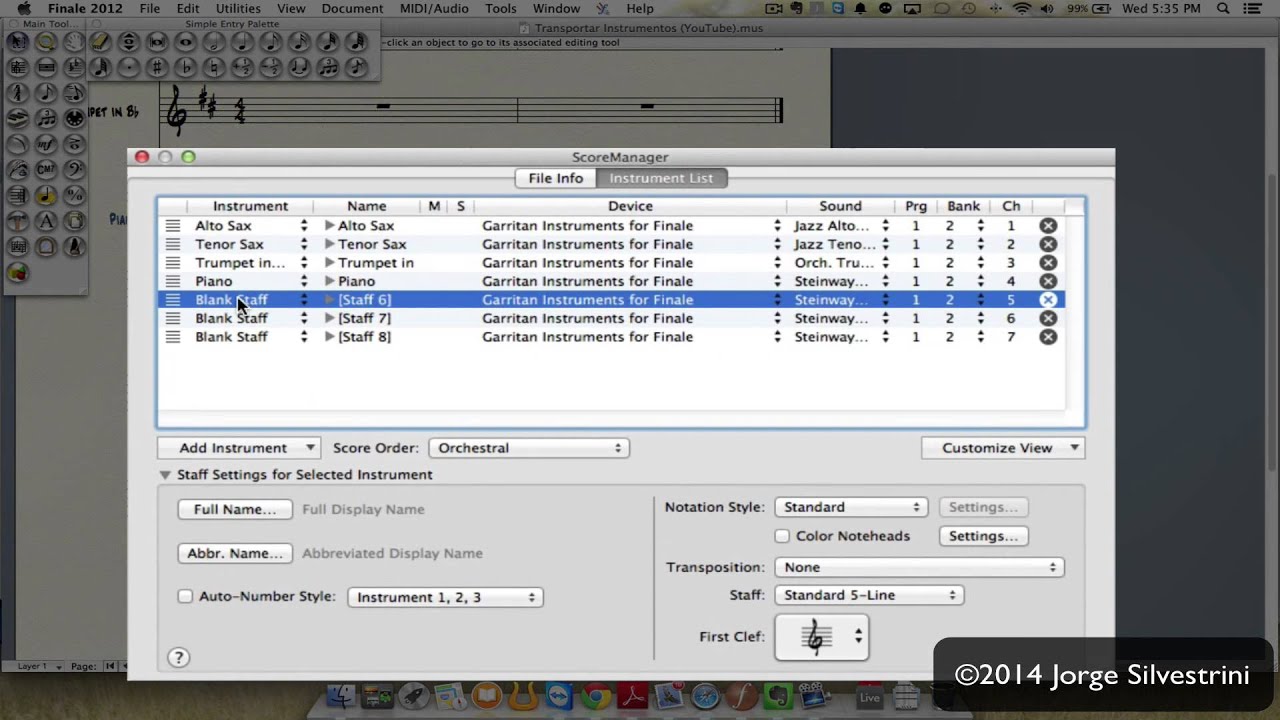Viewport: 1280px width, 720px height.
Task: Select the Selection tool in Main Tool palette
Action: coord(18,41)
